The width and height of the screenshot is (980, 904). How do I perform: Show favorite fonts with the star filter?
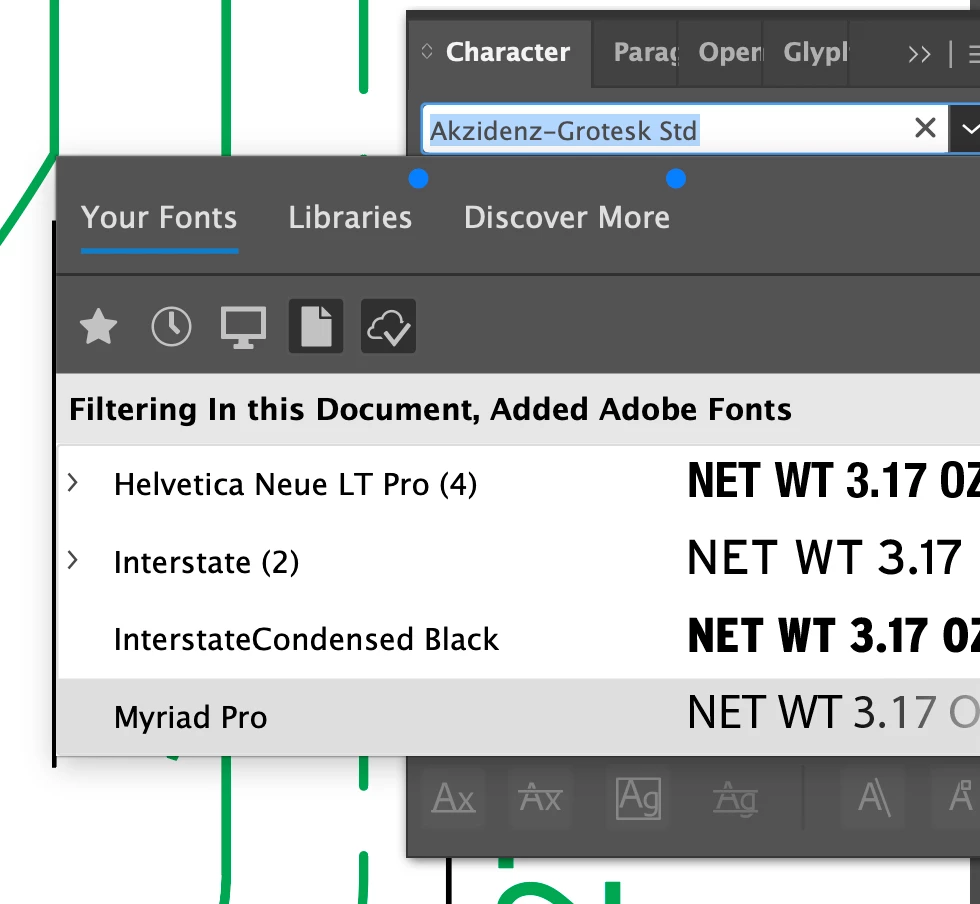click(98, 326)
